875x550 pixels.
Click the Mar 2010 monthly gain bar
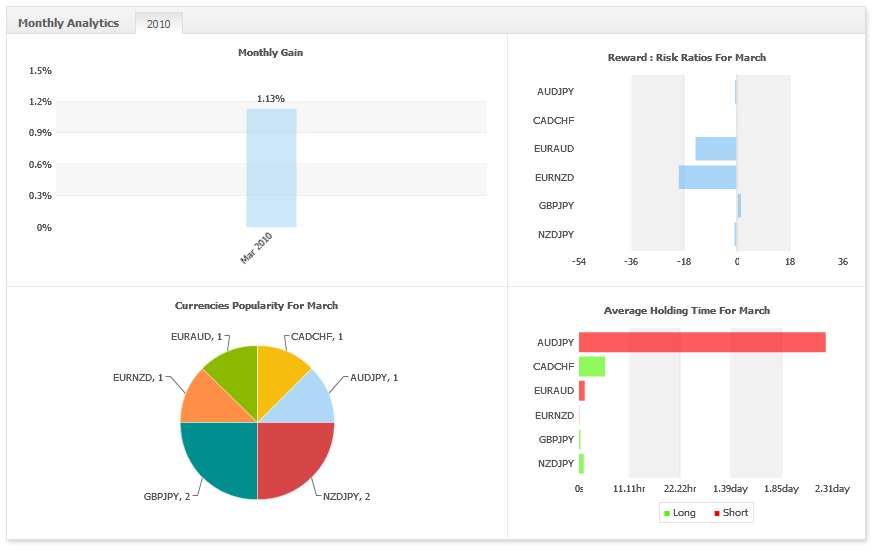point(271,168)
